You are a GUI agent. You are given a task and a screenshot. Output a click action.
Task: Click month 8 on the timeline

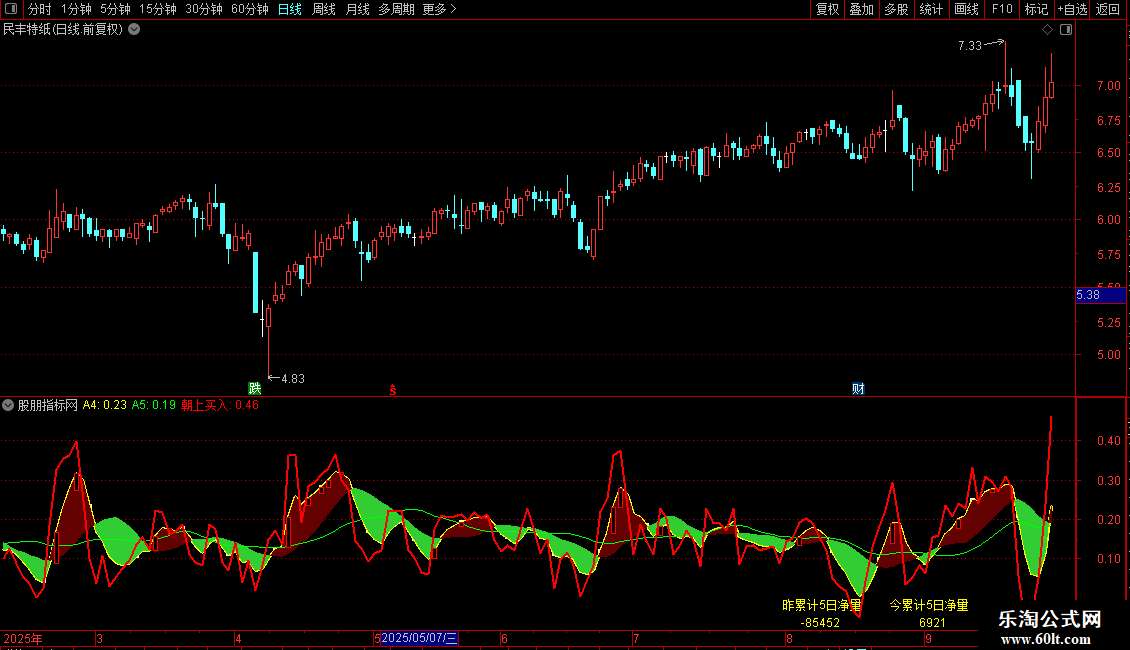pos(790,638)
